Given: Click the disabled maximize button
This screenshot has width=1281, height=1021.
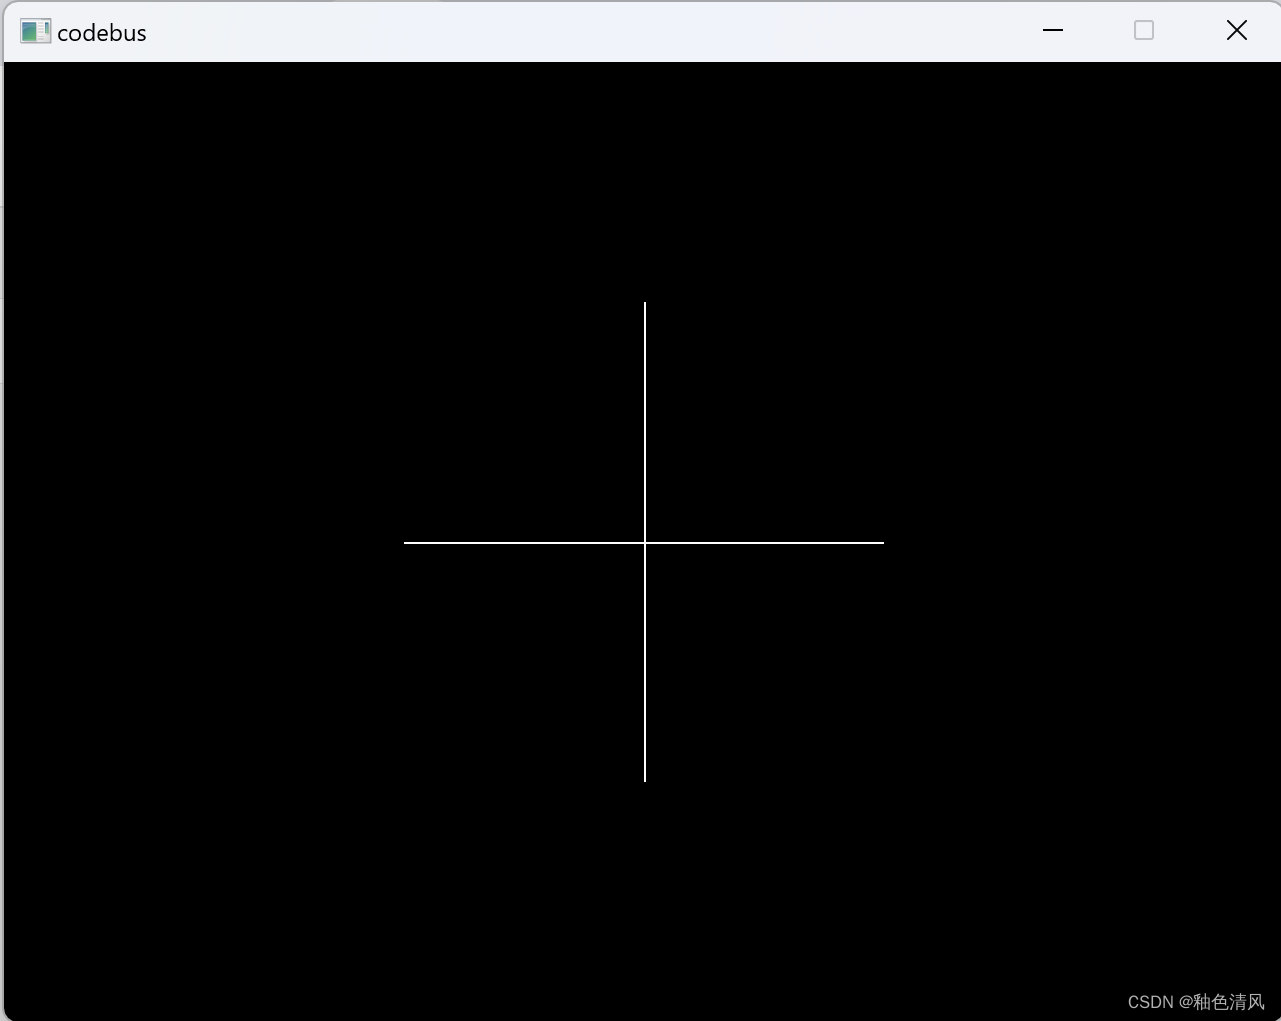Looking at the screenshot, I should click(x=1144, y=31).
